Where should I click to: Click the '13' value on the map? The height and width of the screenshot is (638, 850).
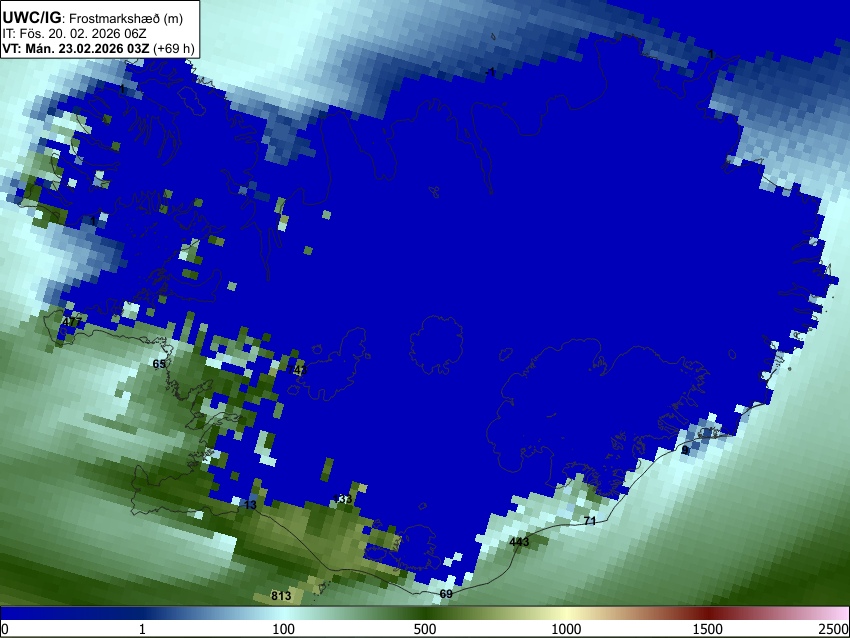250,505
